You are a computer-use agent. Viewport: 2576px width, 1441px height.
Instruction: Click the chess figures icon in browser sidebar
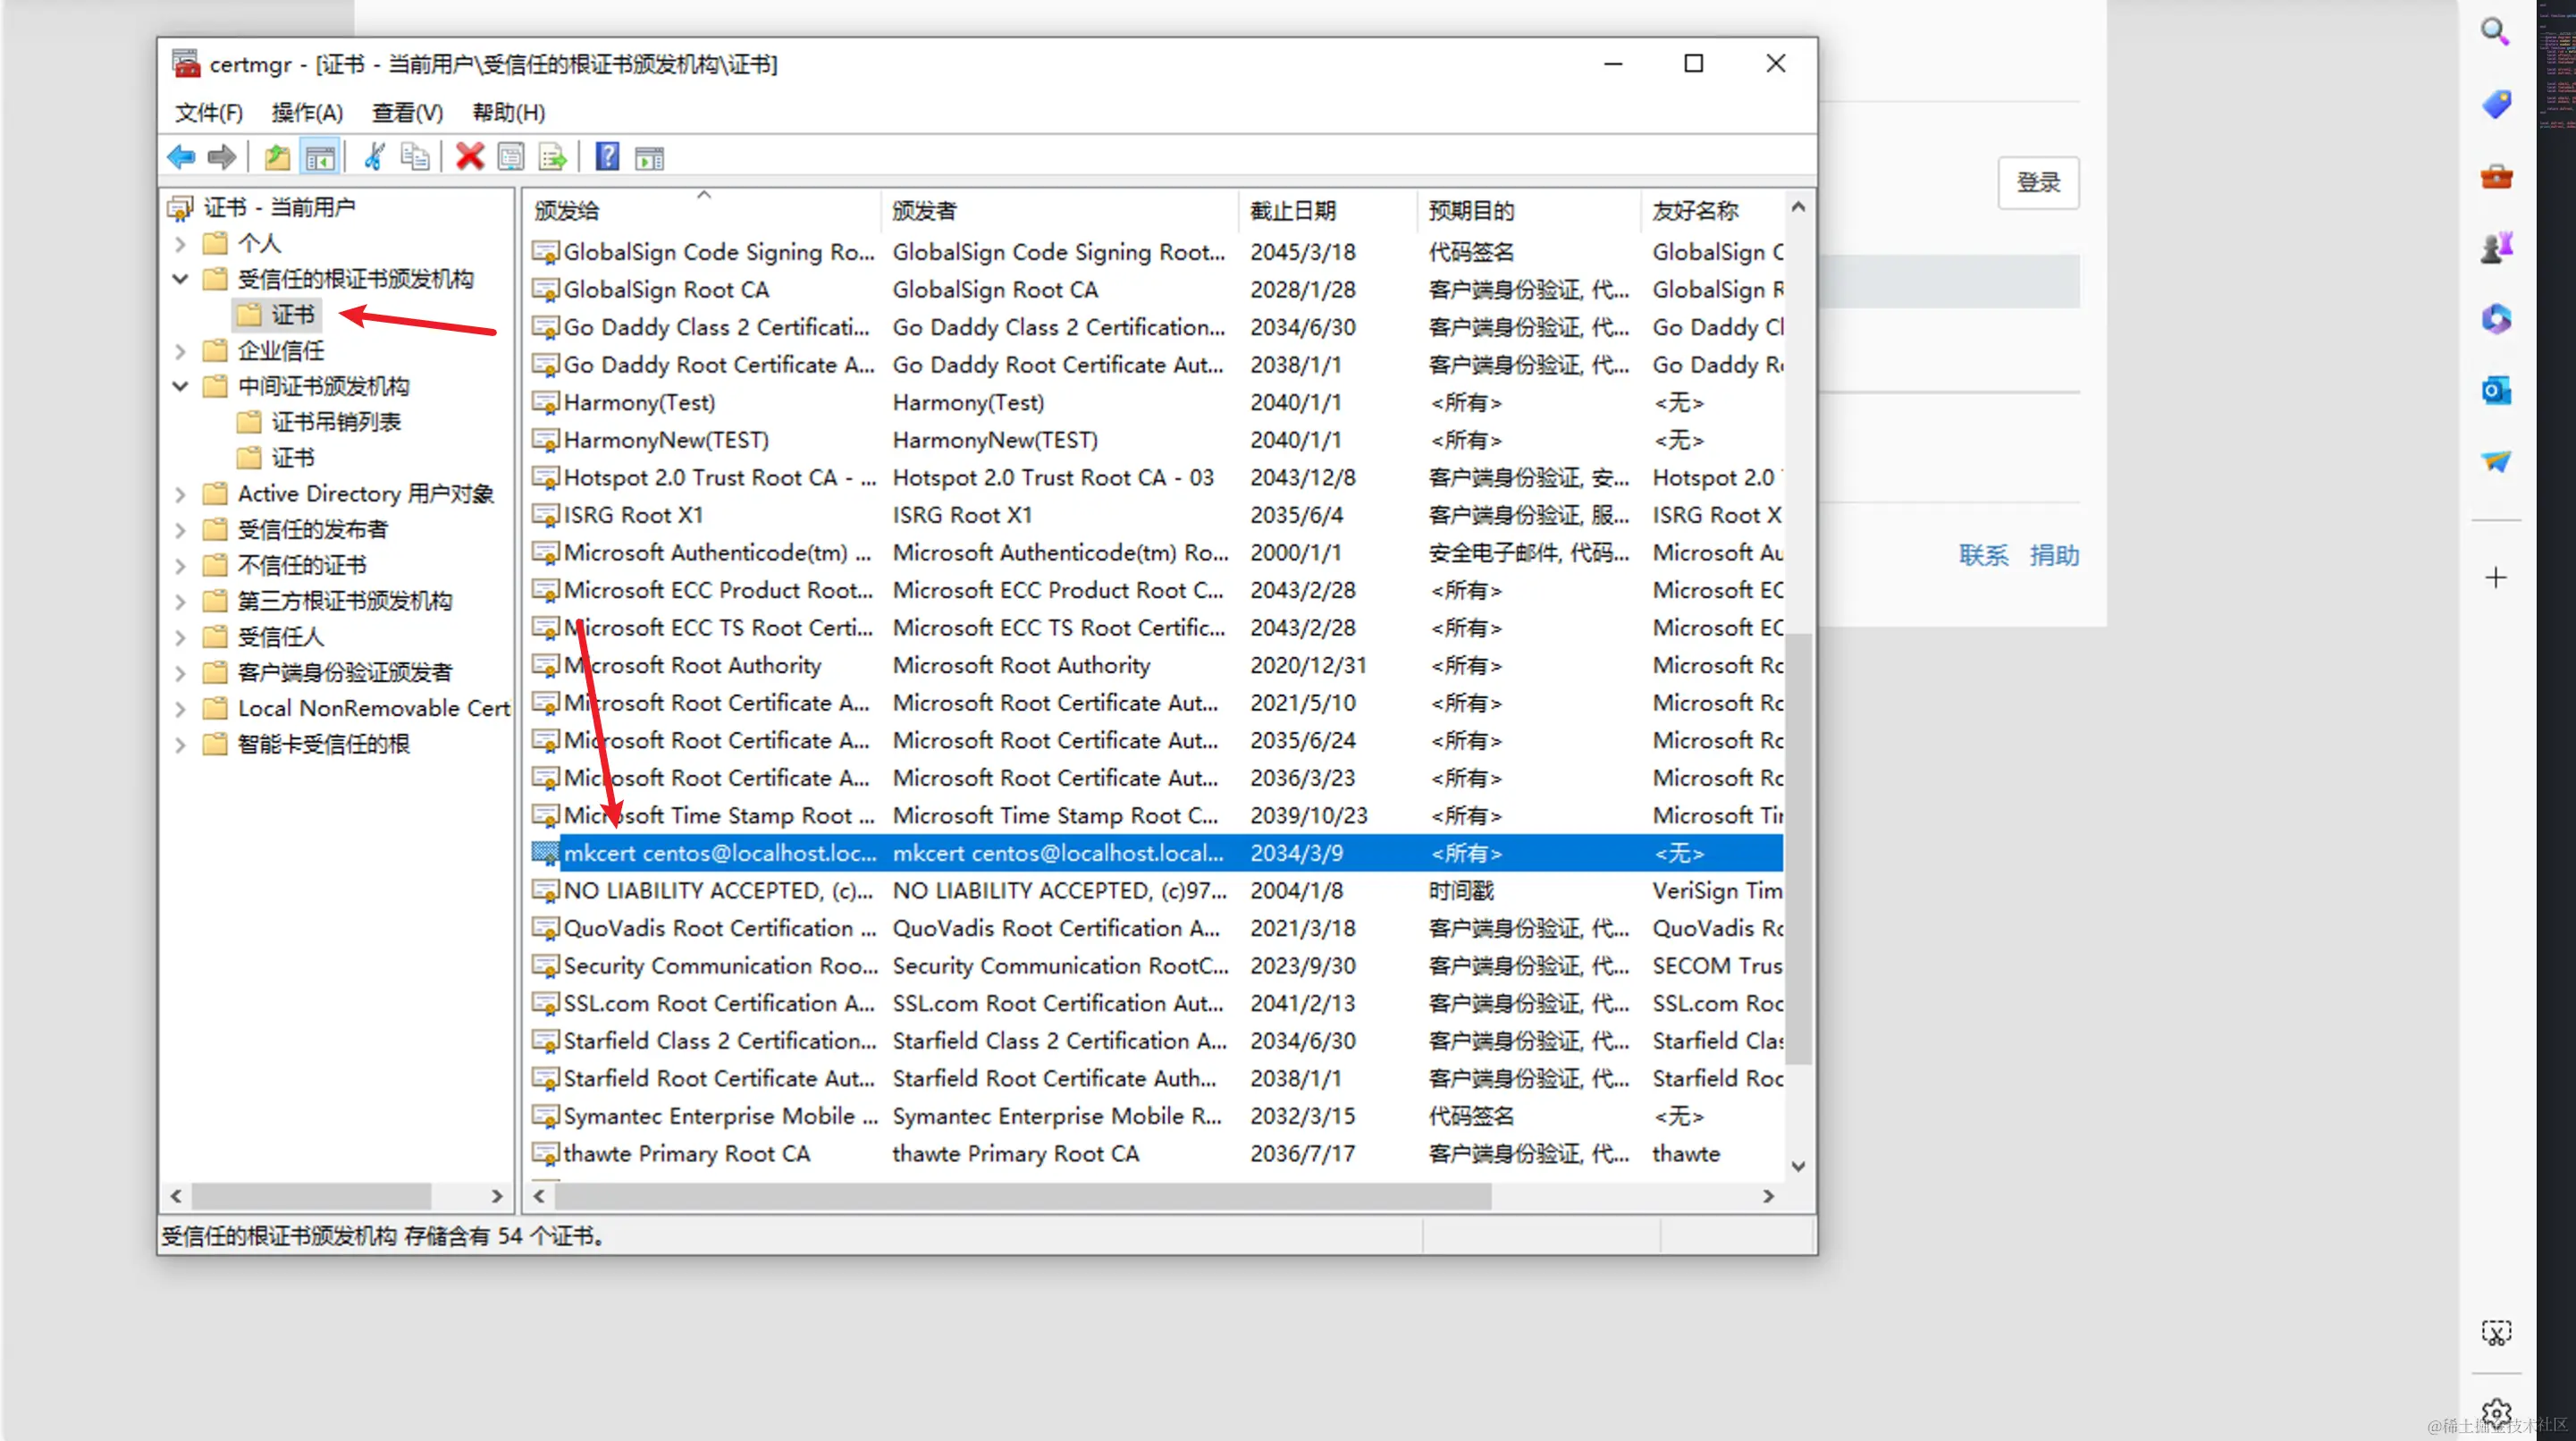click(x=2496, y=247)
